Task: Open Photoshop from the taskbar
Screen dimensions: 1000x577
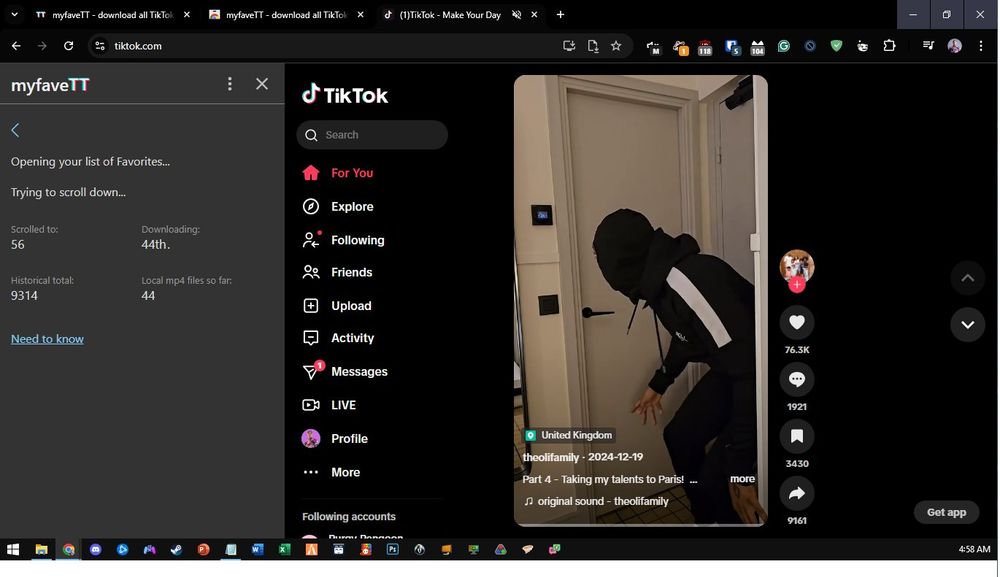Action: coord(392,549)
